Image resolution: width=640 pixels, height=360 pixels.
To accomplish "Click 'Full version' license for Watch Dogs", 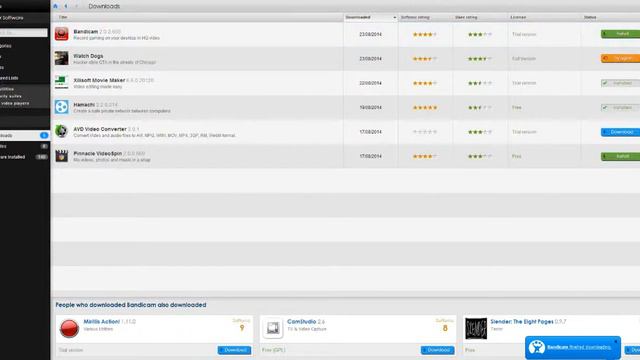I will point(524,59).
